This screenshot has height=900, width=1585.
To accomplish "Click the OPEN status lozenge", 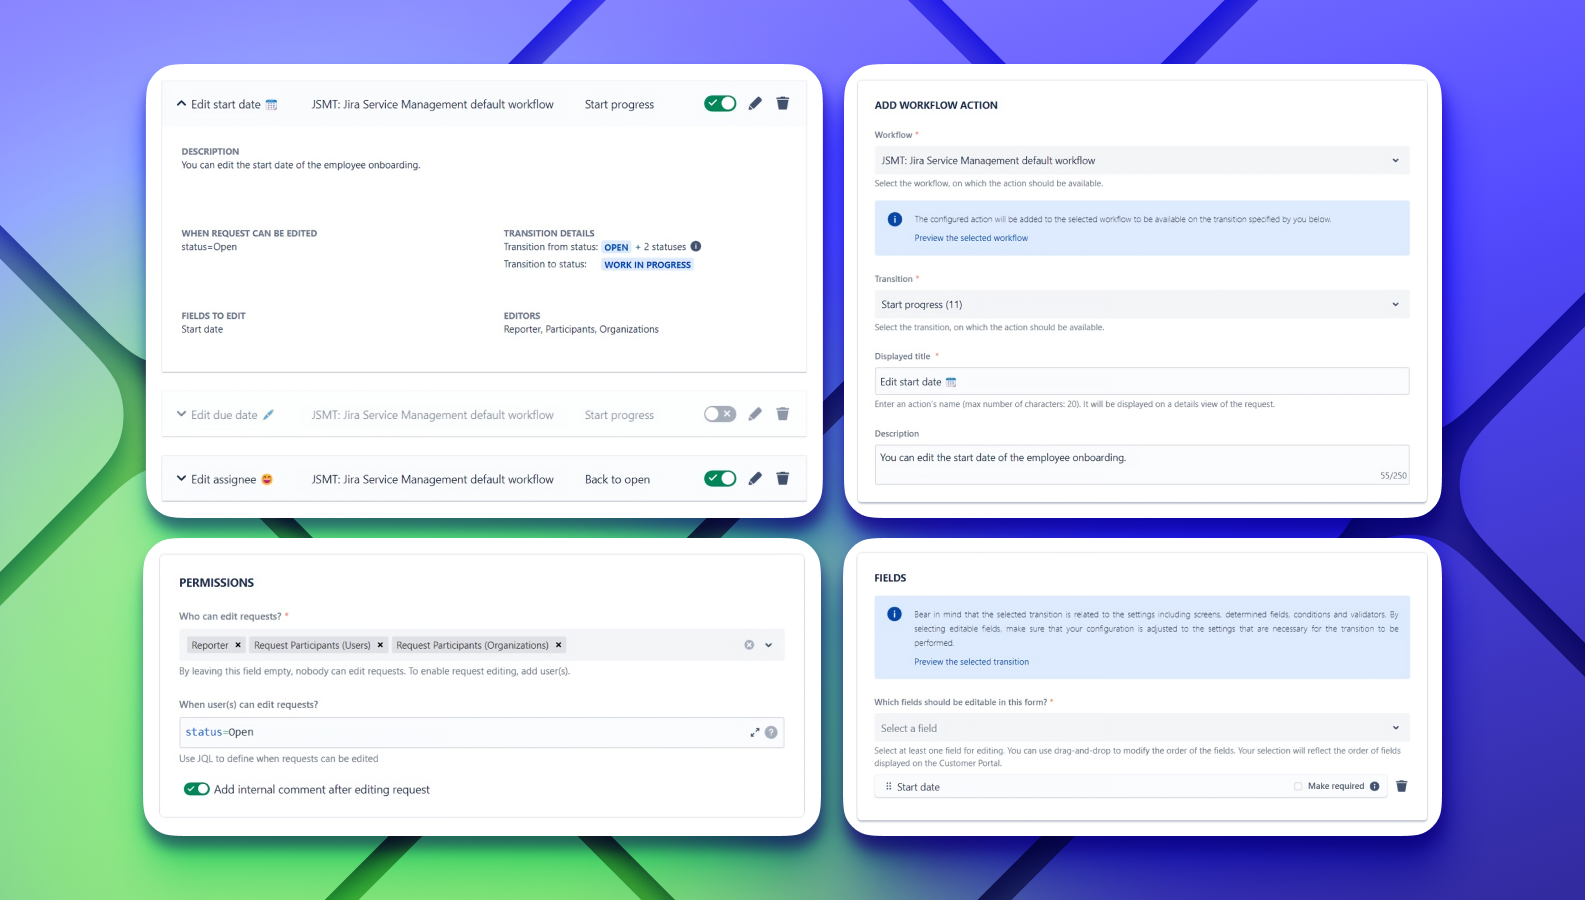I will coord(616,247).
